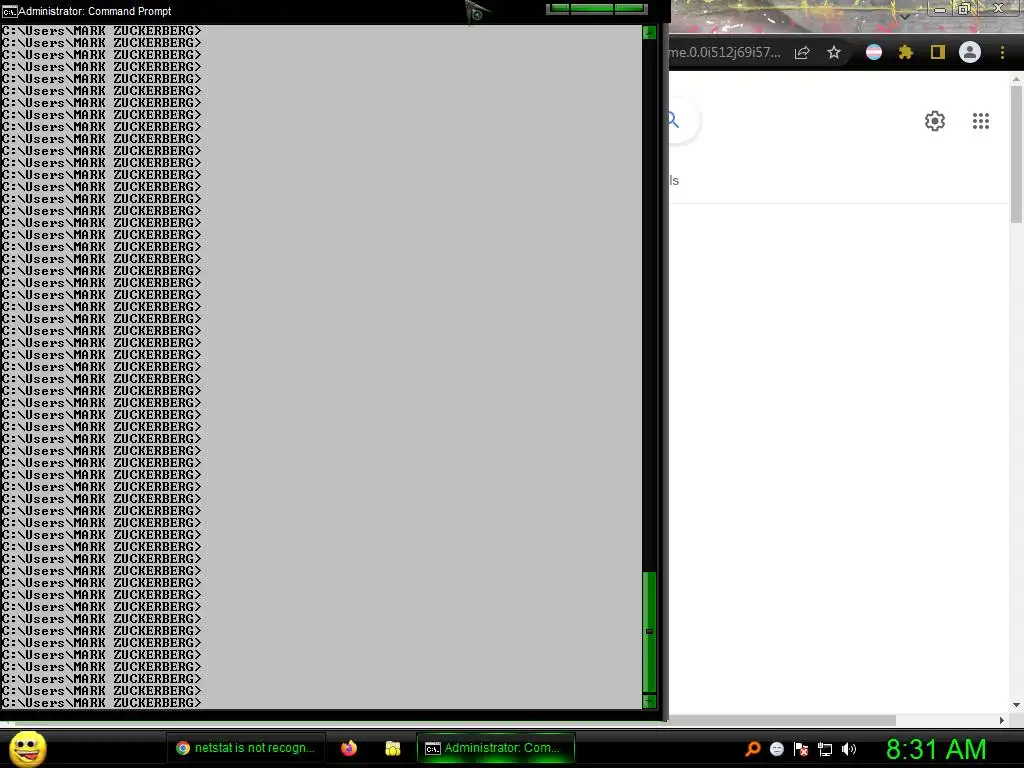Select the Administrator: Command Prompt taskbar button
The height and width of the screenshot is (768, 1024).
496,748
